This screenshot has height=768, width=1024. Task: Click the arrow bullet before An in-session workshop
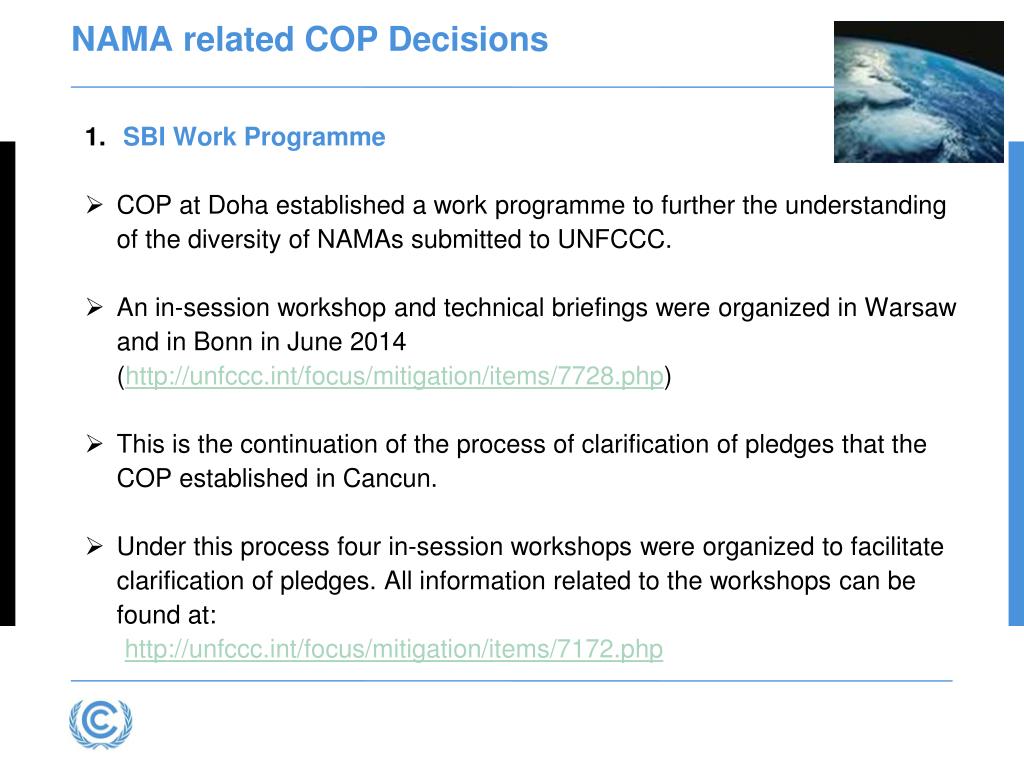click(x=94, y=308)
